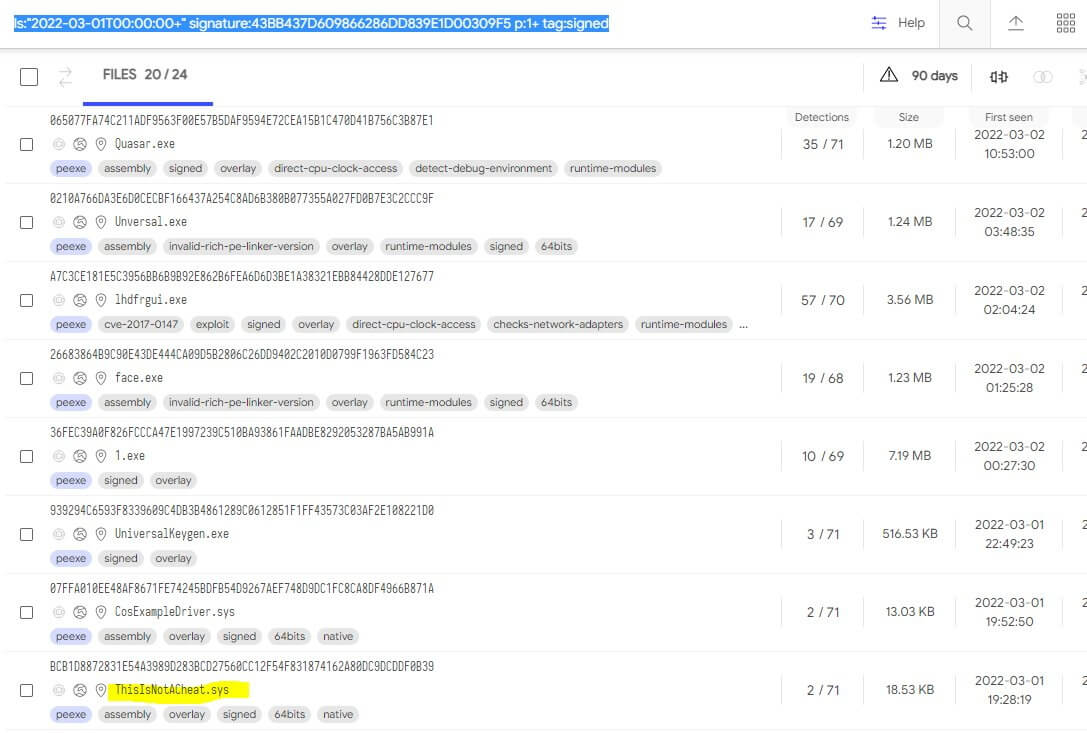This screenshot has width=1087, height=733.
Task: Click the location pin icon beside Quasar.exe
Action: click(x=101, y=144)
